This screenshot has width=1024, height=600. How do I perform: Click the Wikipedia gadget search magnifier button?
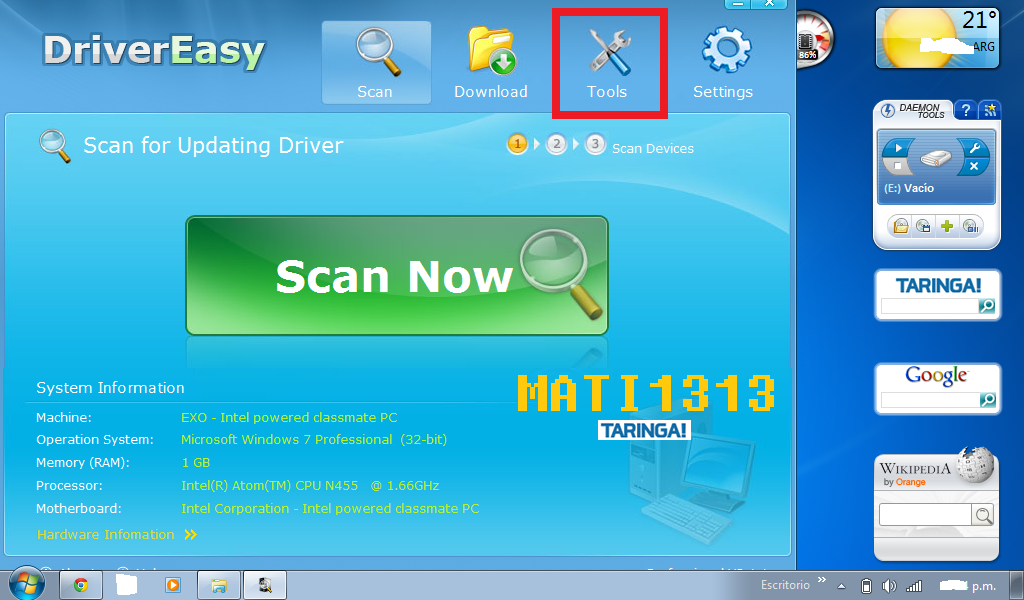[x=983, y=515]
